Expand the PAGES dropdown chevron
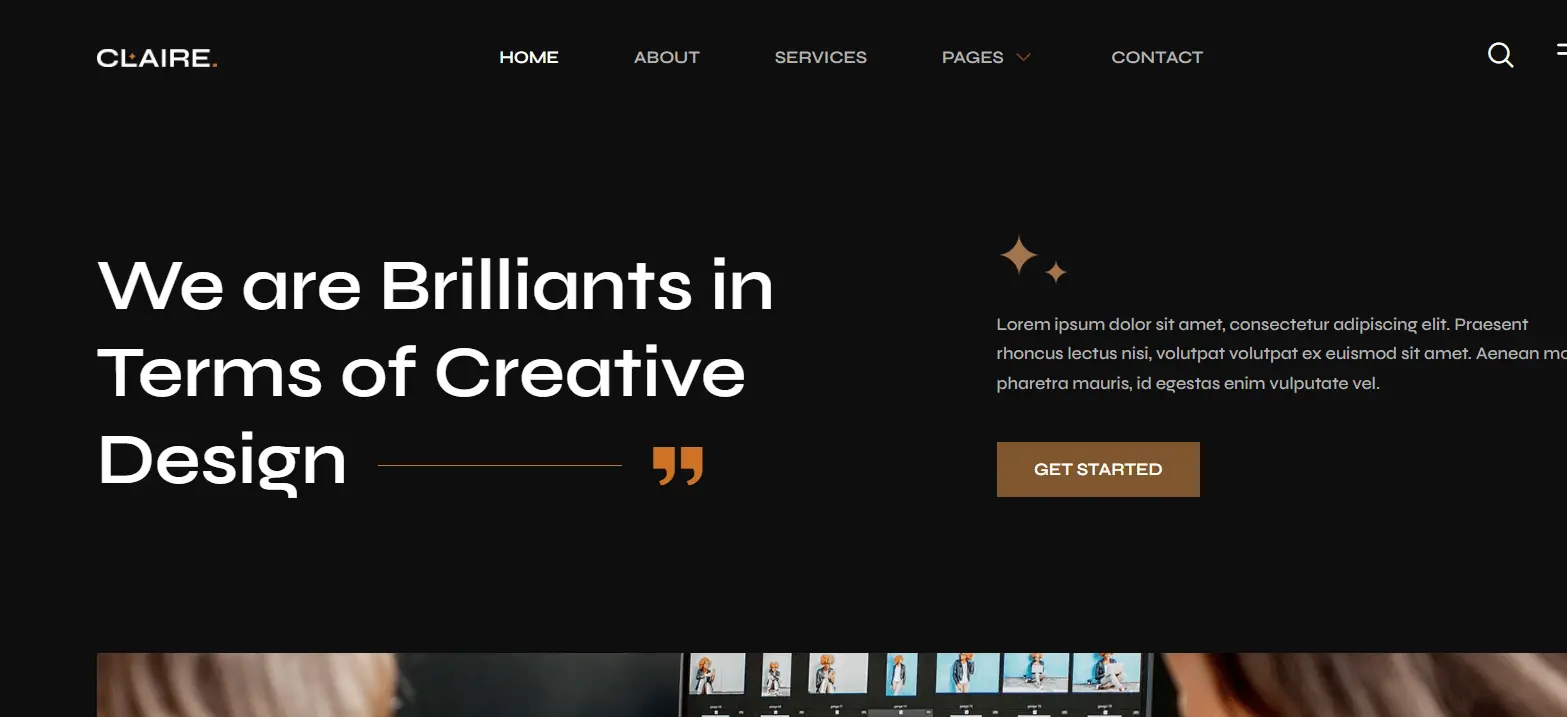The image size is (1567, 717). point(1023,57)
